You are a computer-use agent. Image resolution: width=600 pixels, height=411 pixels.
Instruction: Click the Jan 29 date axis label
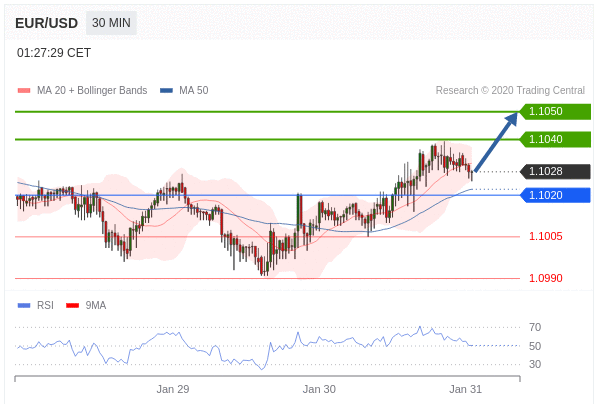click(x=173, y=390)
